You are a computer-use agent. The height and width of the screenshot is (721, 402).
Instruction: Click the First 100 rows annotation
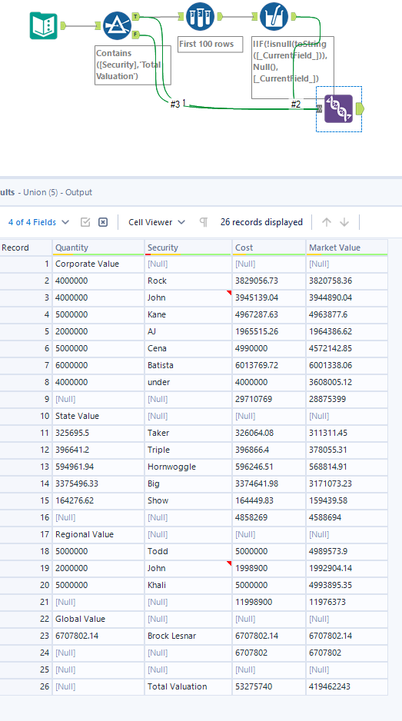210,44
